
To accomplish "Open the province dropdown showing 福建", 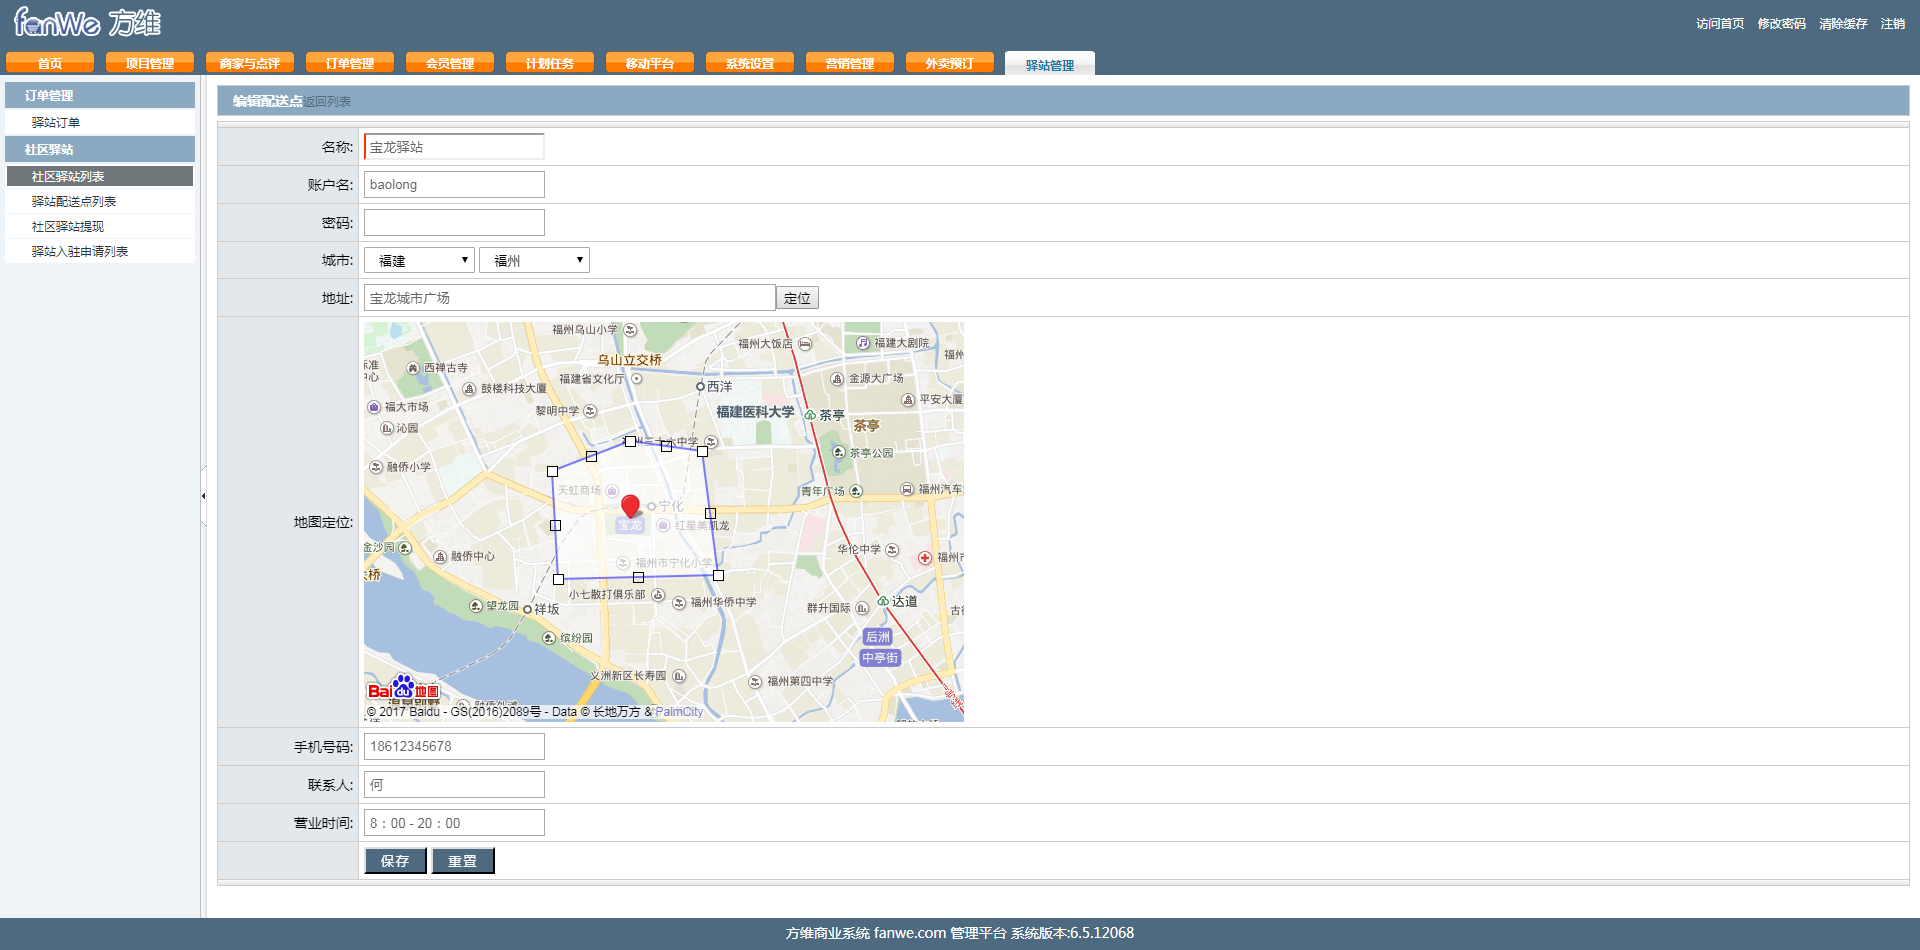I will tap(419, 260).
